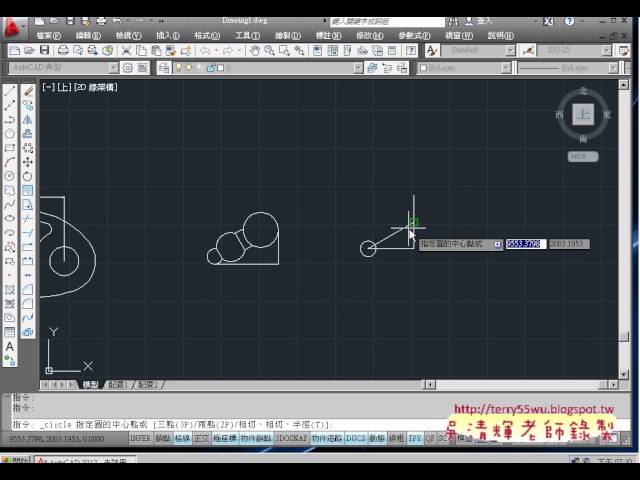Image resolution: width=640 pixels, height=480 pixels.
Task: Open the application menu red A button
Action: click(13, 29)
